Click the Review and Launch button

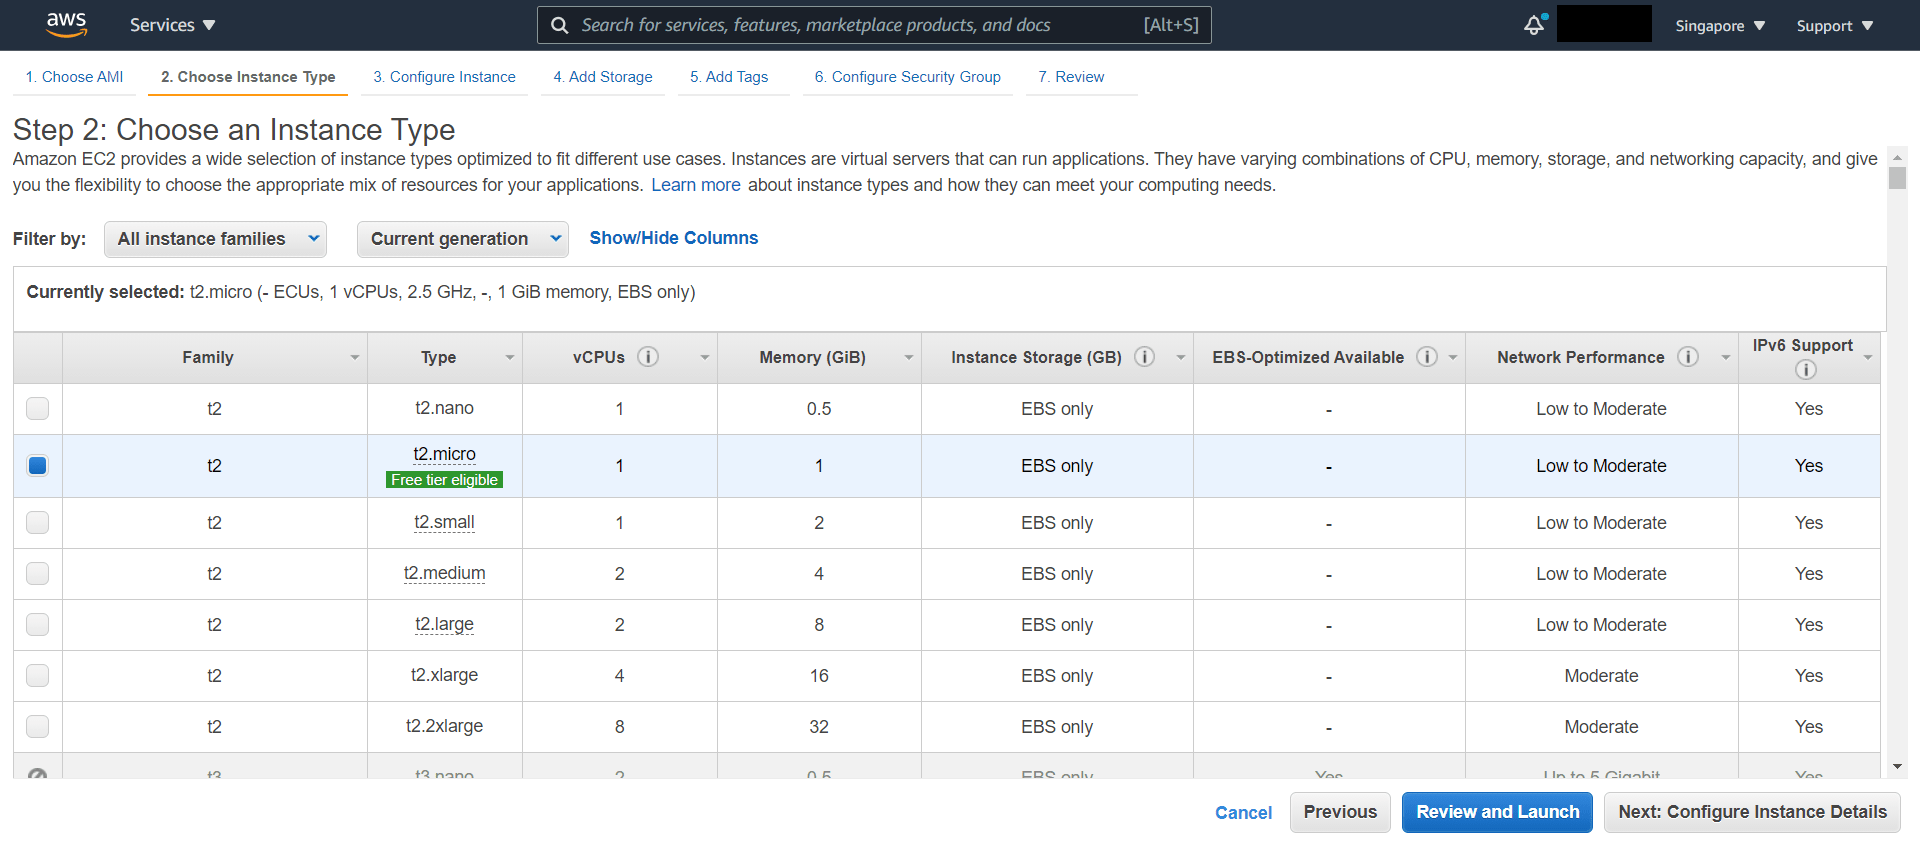(x=1497, y=812)
